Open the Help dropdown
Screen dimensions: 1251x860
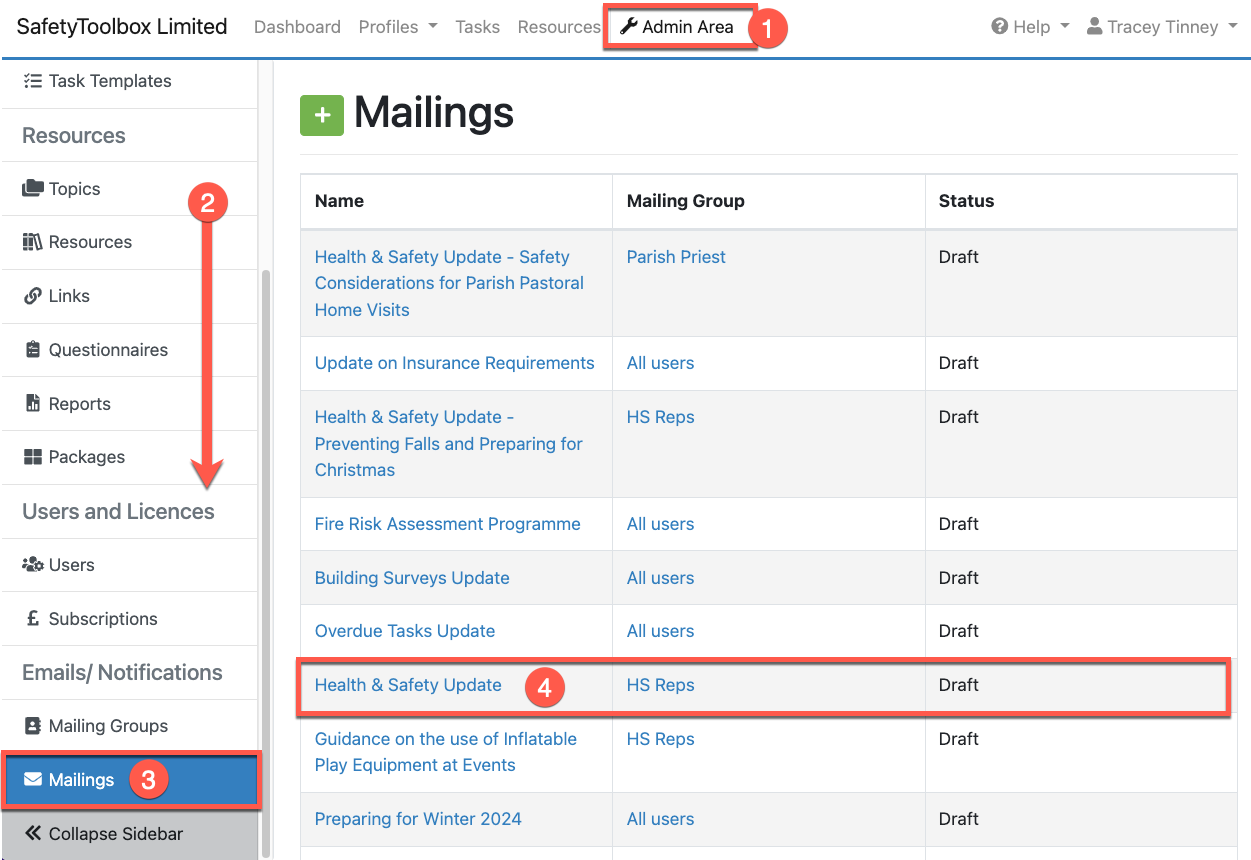[1030, 27]
